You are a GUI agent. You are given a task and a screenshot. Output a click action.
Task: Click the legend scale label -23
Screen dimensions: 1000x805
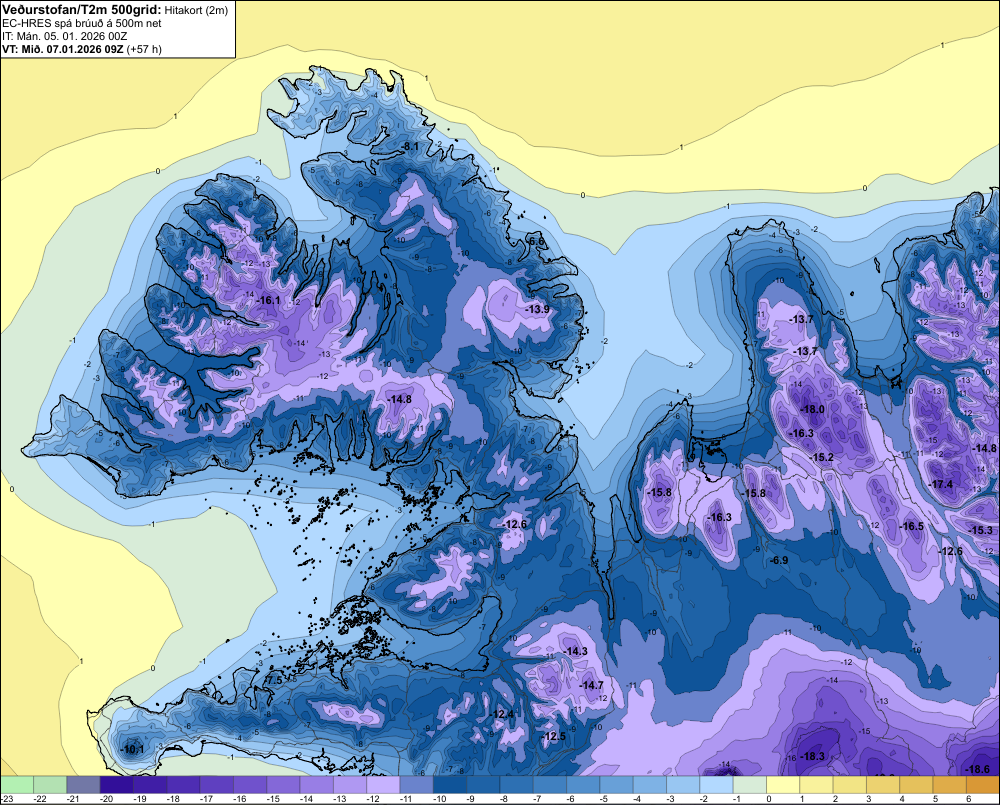(7, 799)
